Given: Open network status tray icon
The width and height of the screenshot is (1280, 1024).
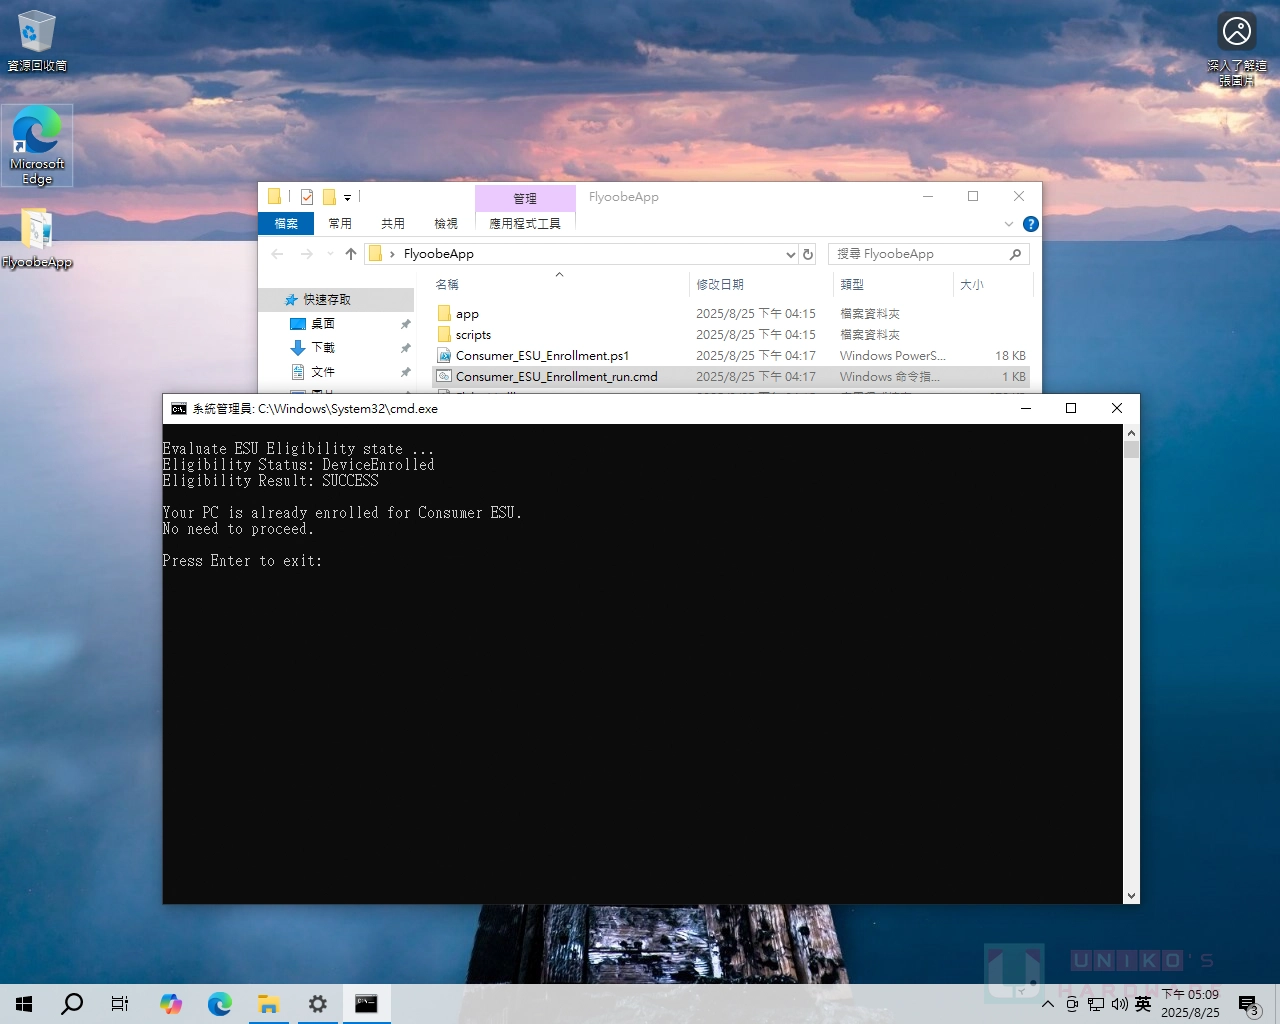Looking at the screenshot, I should pyautogui.click(x=1096, y=1004).
